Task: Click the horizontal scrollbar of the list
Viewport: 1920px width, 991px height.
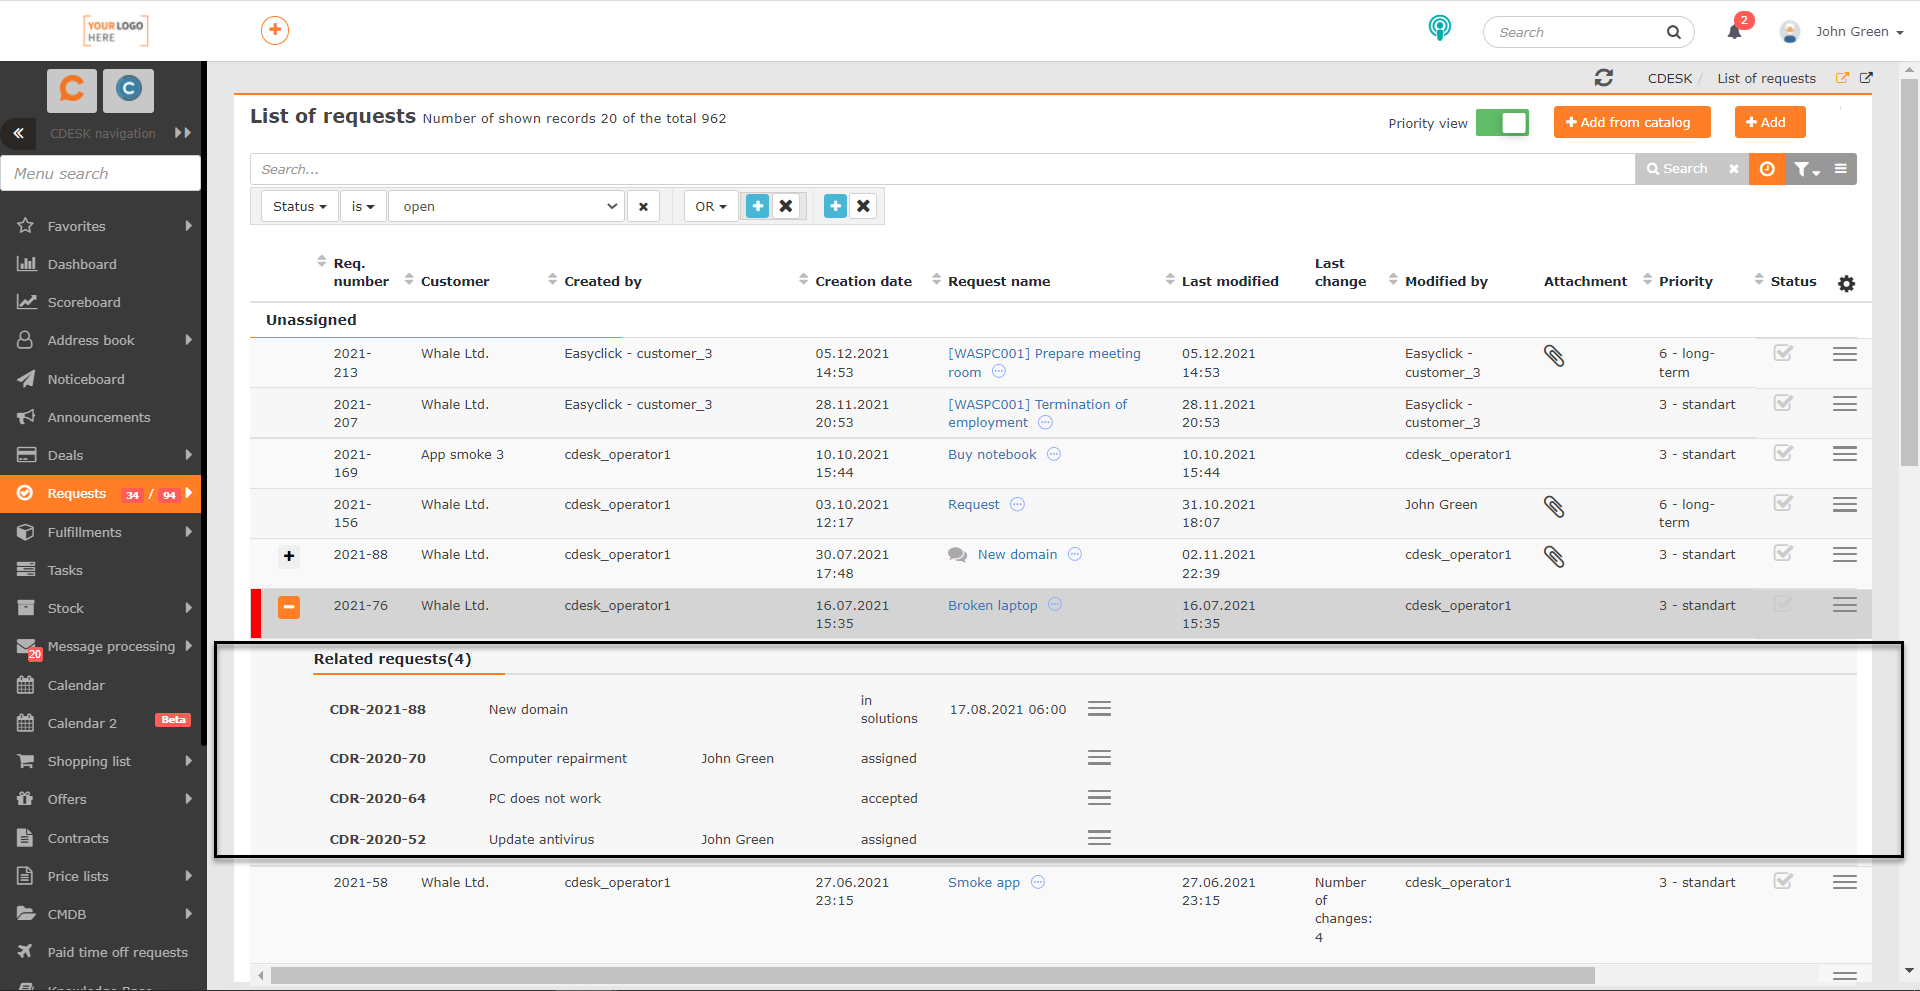Action: pyautogui.click(x=932, y=975)
